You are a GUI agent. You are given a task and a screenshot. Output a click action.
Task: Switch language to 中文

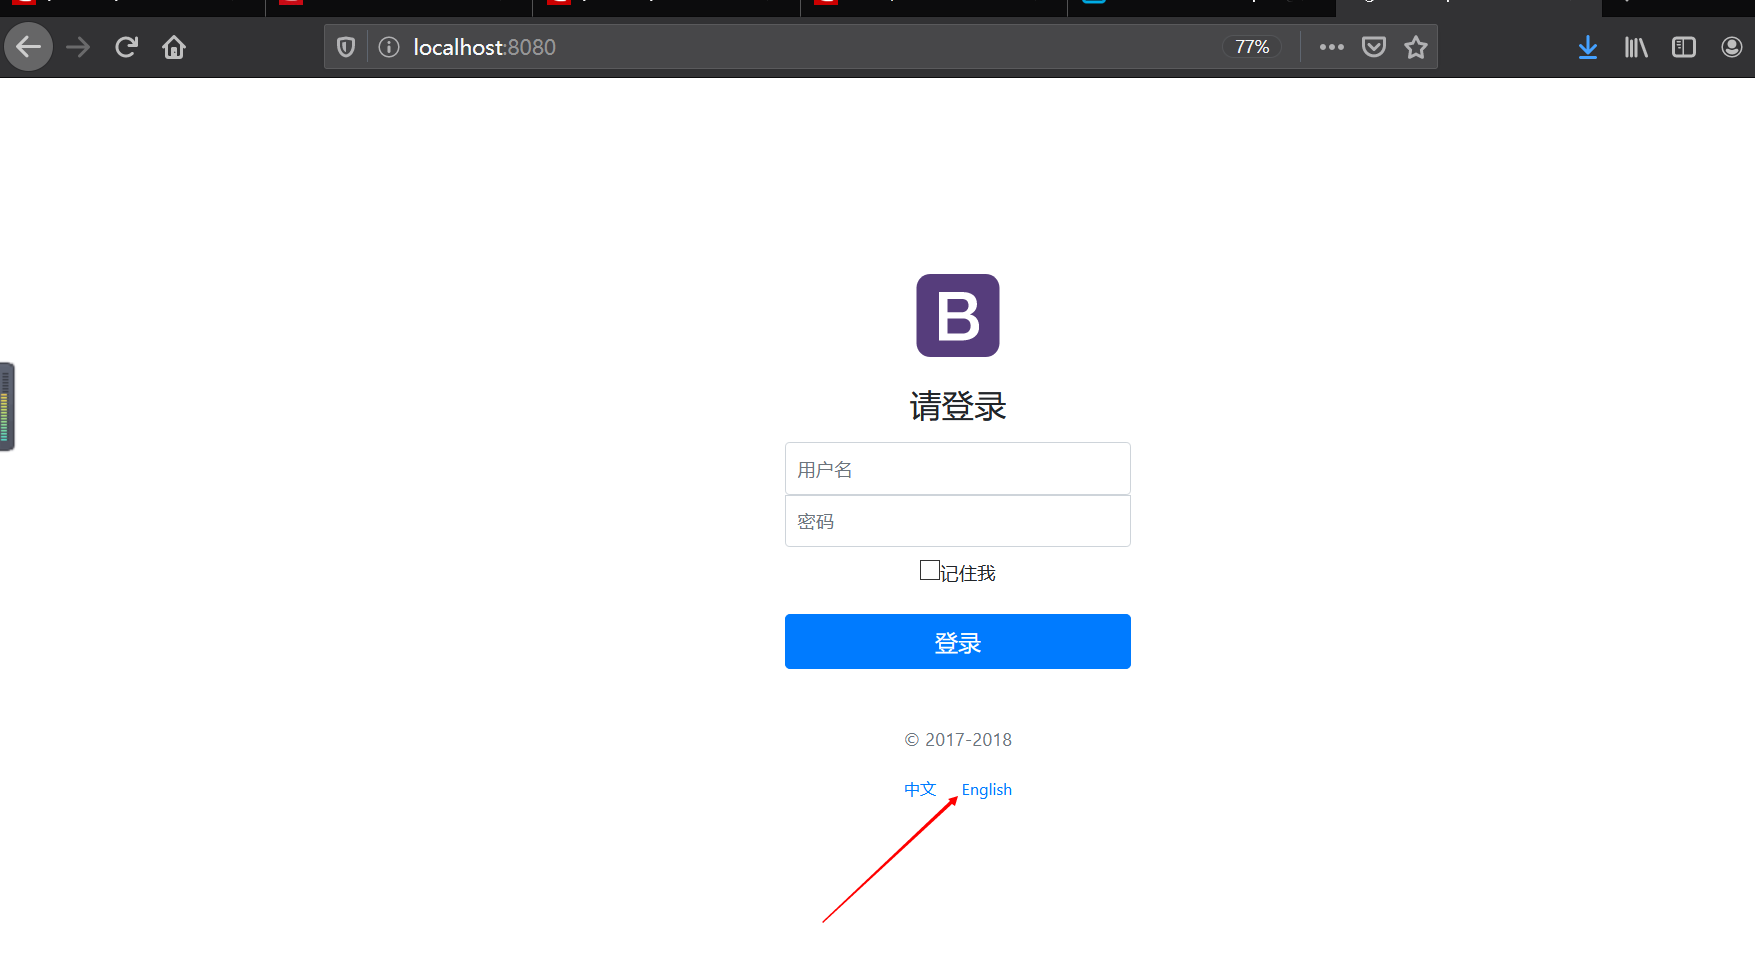pyautogui.click(x=920, y=789)
